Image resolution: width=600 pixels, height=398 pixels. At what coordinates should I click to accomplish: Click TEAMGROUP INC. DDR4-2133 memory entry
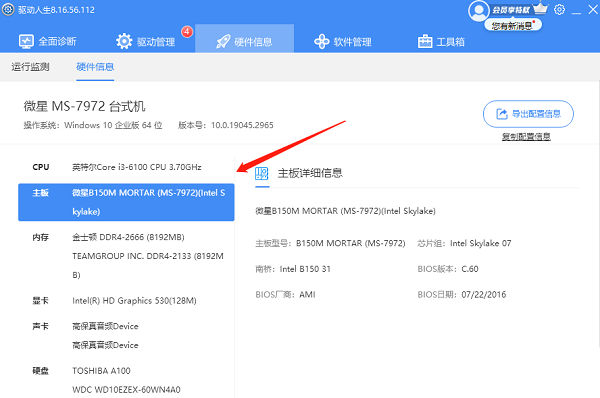tap(148, 265)
